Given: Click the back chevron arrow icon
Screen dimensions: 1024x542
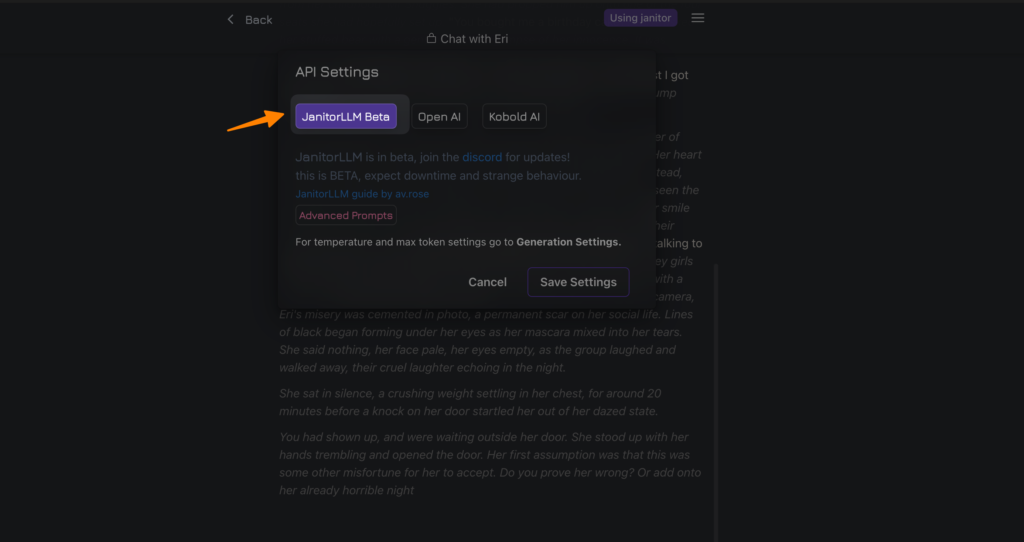Looking at the screenshot, I should 231,19.
